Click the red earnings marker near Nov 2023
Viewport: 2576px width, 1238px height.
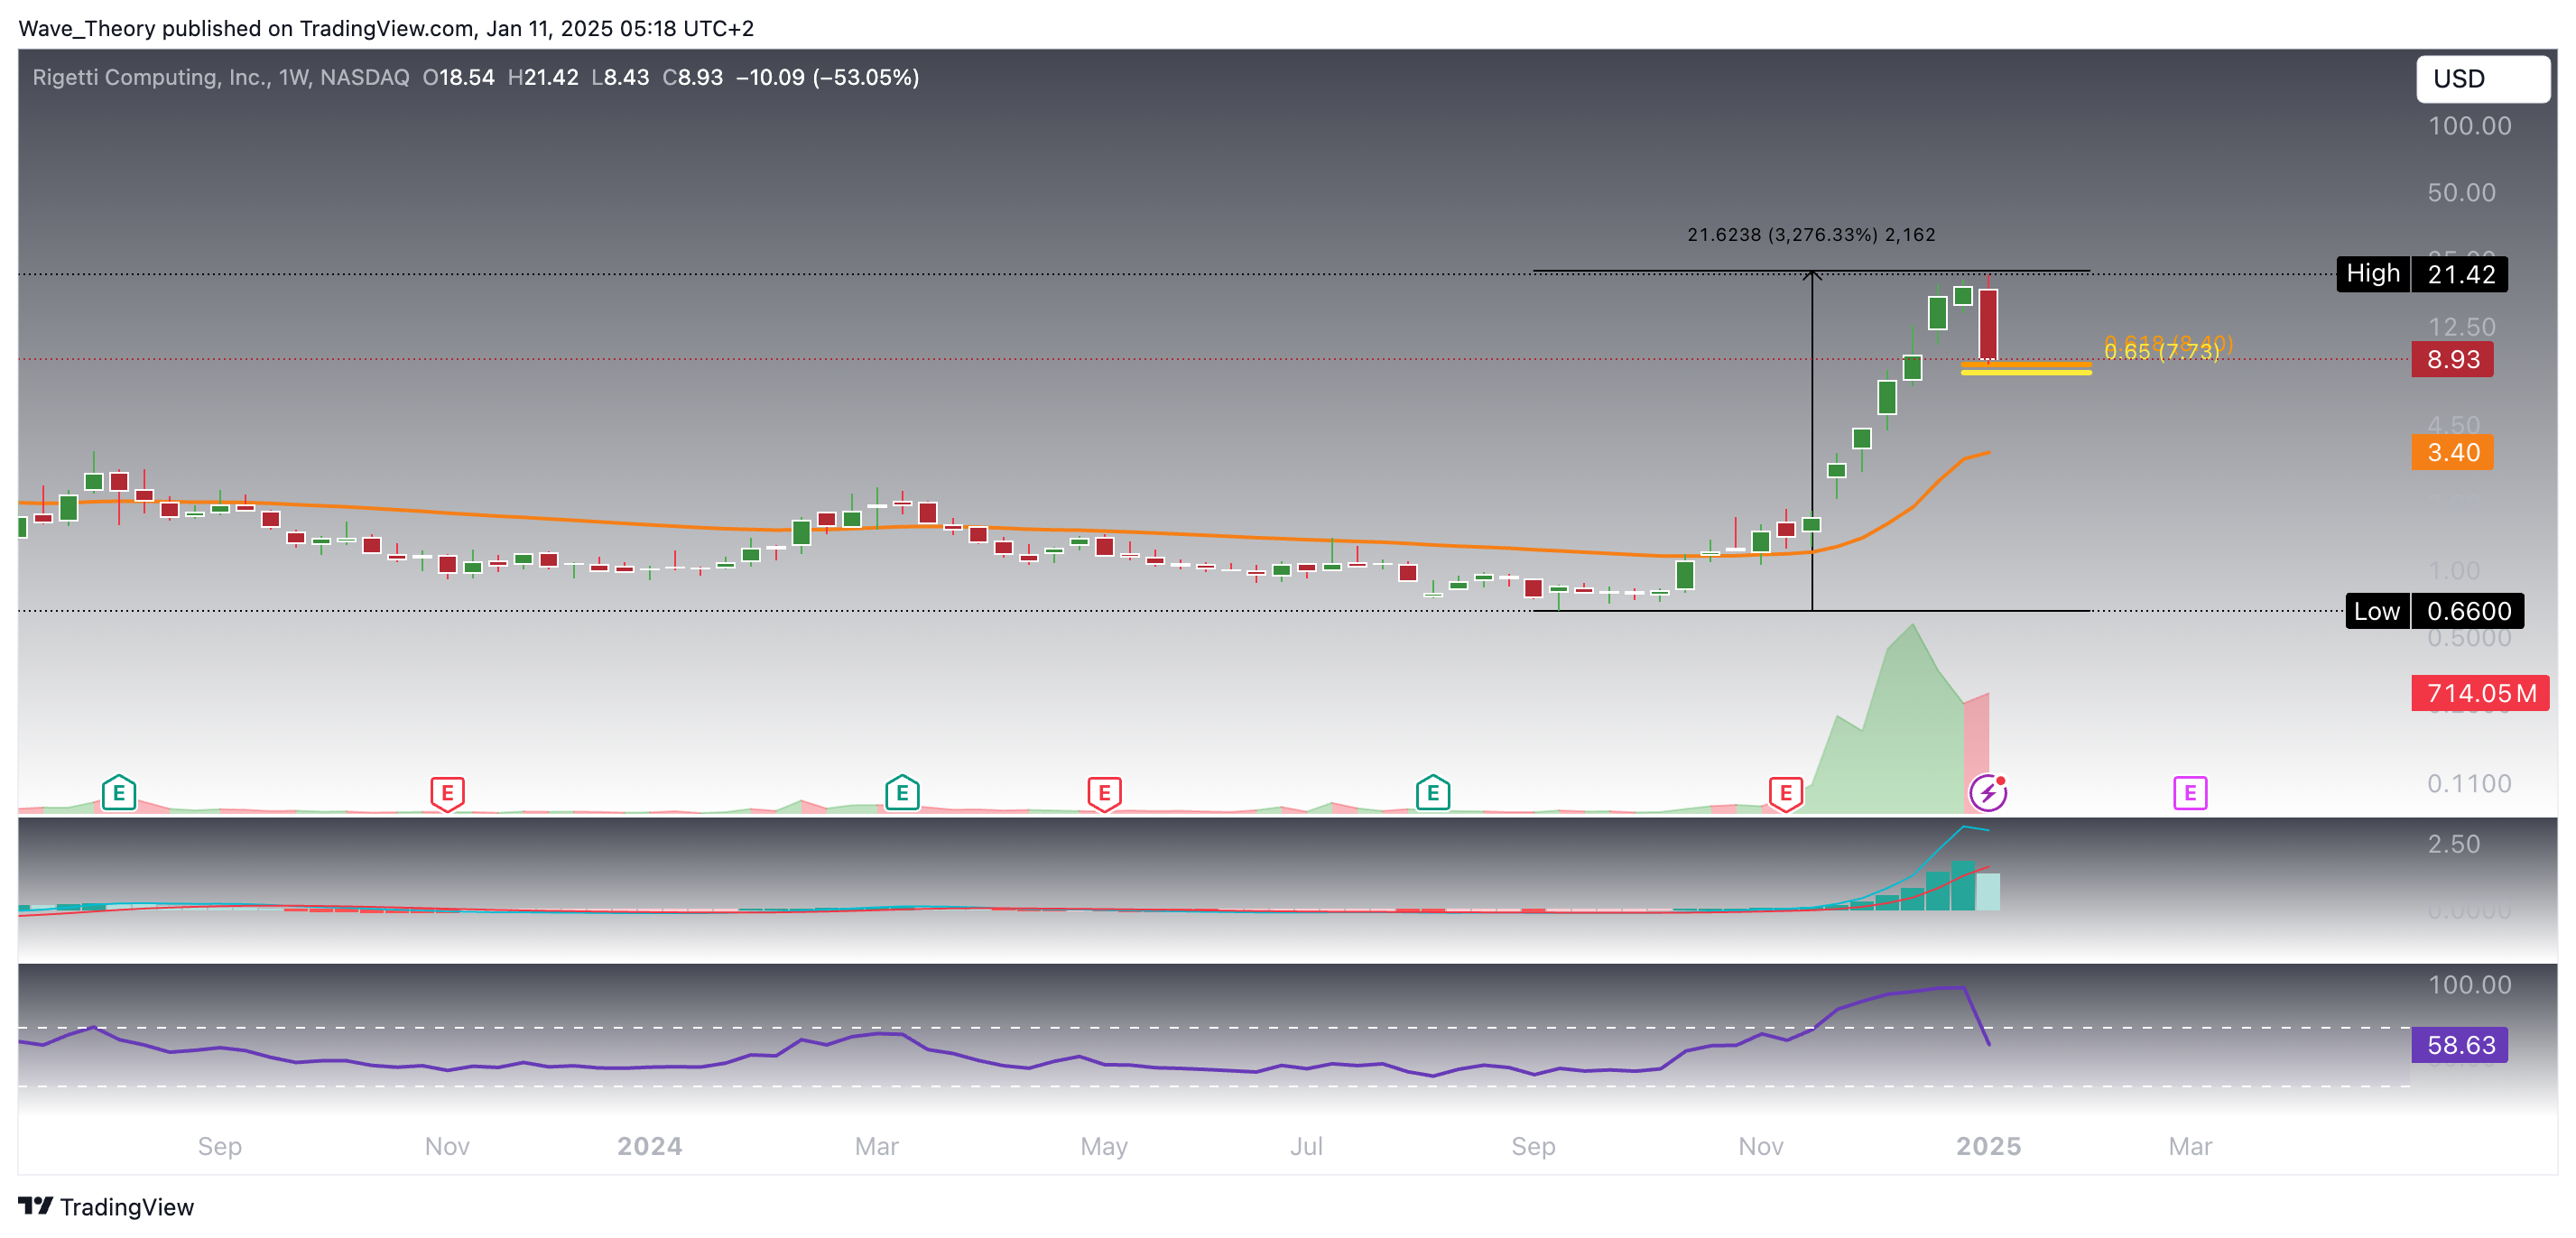[x=447, y=793]
